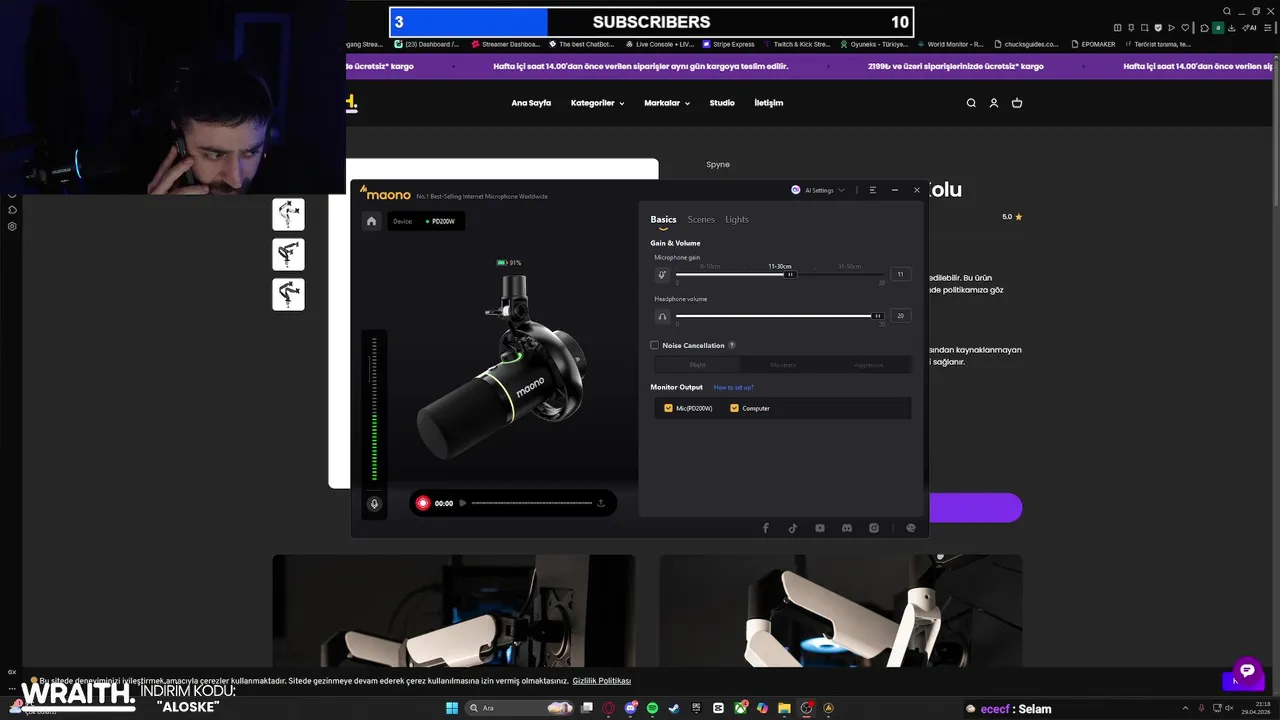
Task: Open the İletişim navigation item
Action: (x=769, y=103)
